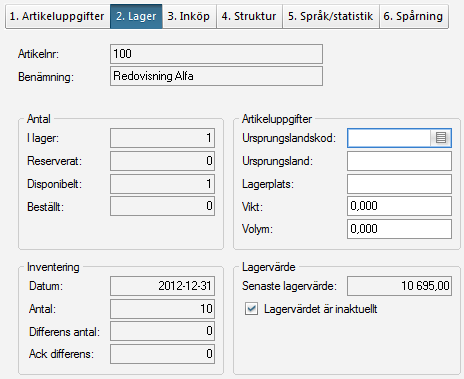Screen dimensions: 464x379
Task: Go to the 4. Struktur tab
Action: pos(249,16)
